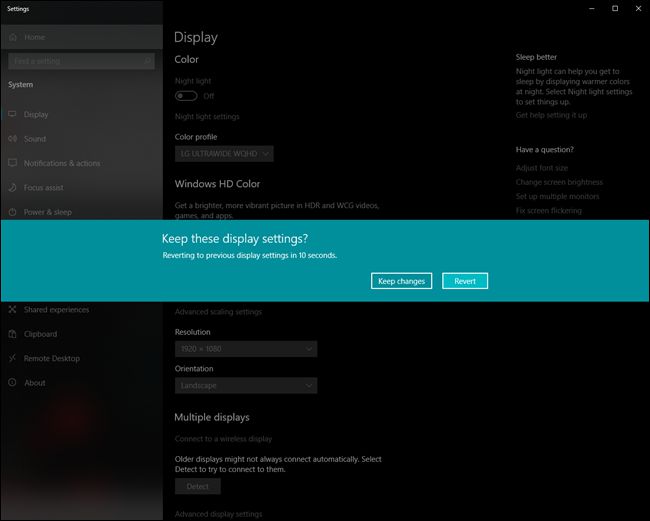The image size is (650, 521).
Task: Click the About info icon
Action: pos(12,382)
